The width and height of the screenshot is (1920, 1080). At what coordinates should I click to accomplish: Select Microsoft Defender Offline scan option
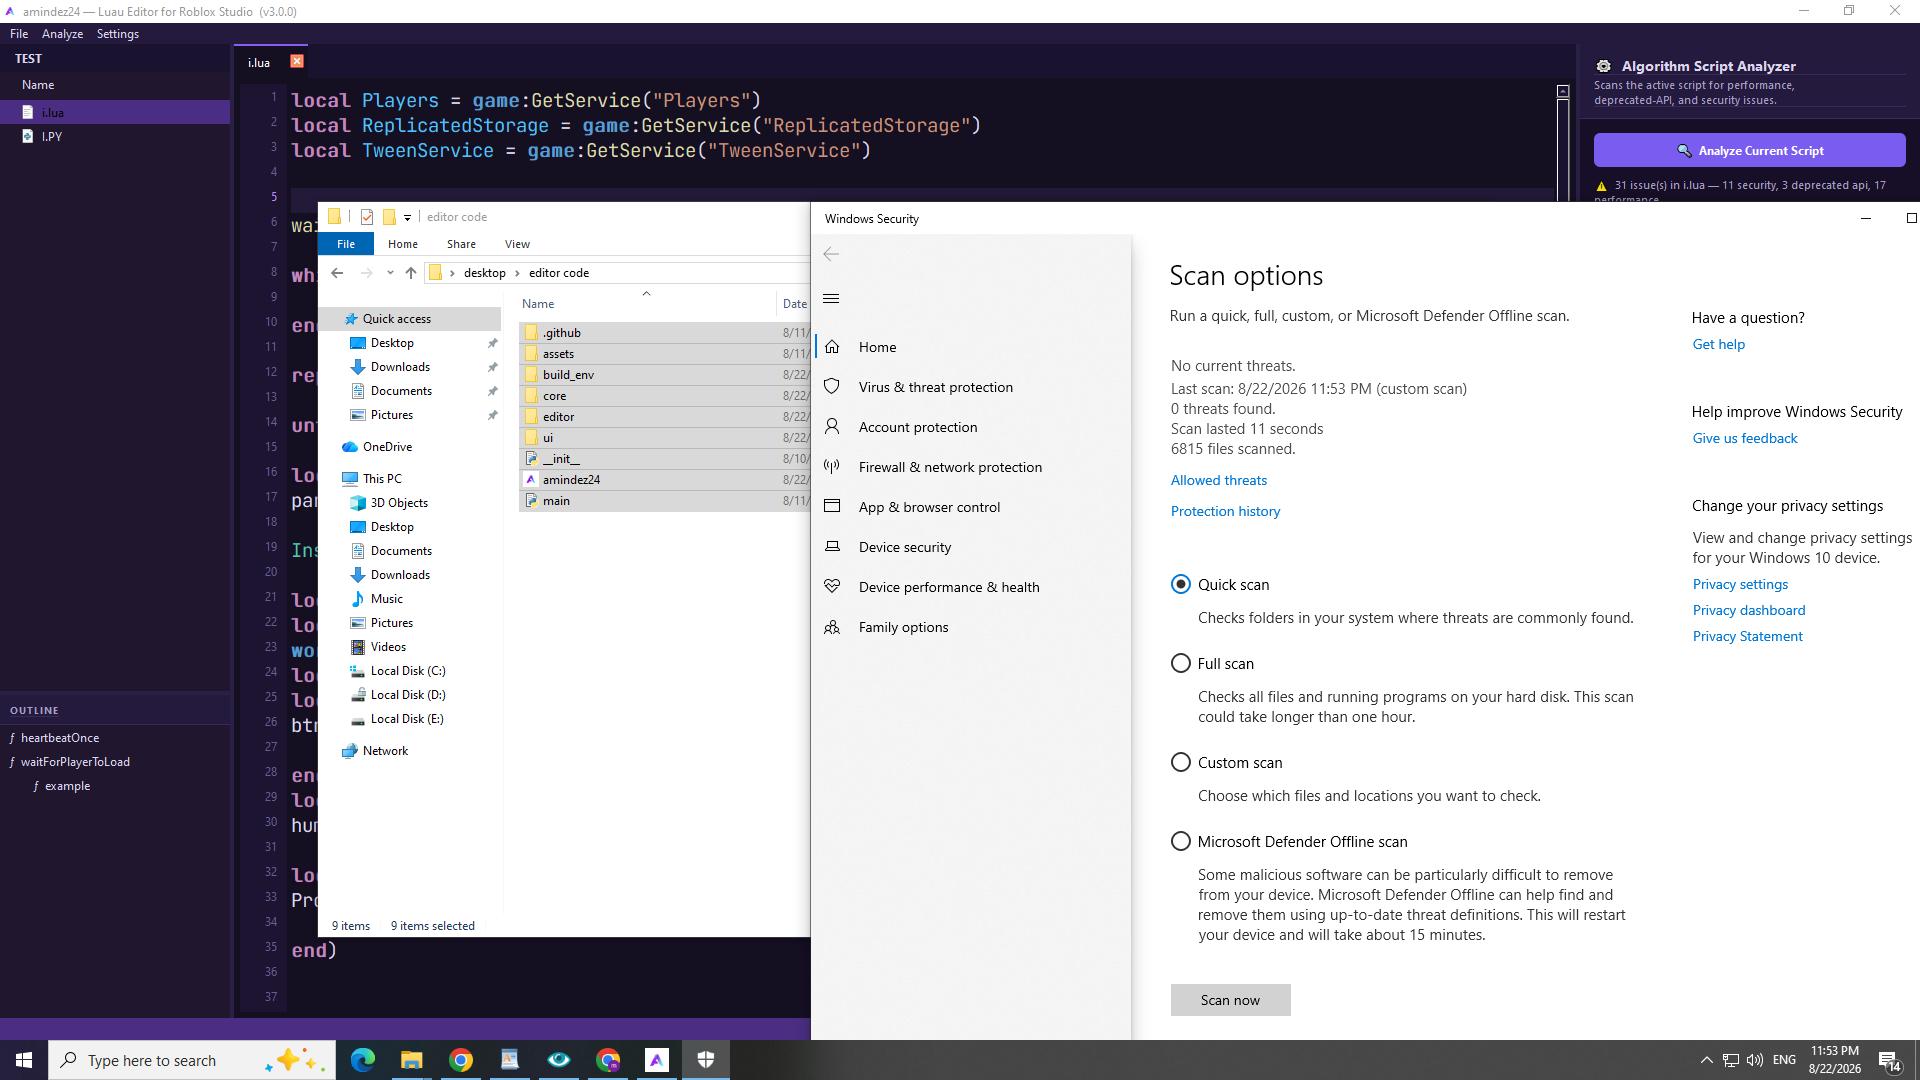(1181, 842)
